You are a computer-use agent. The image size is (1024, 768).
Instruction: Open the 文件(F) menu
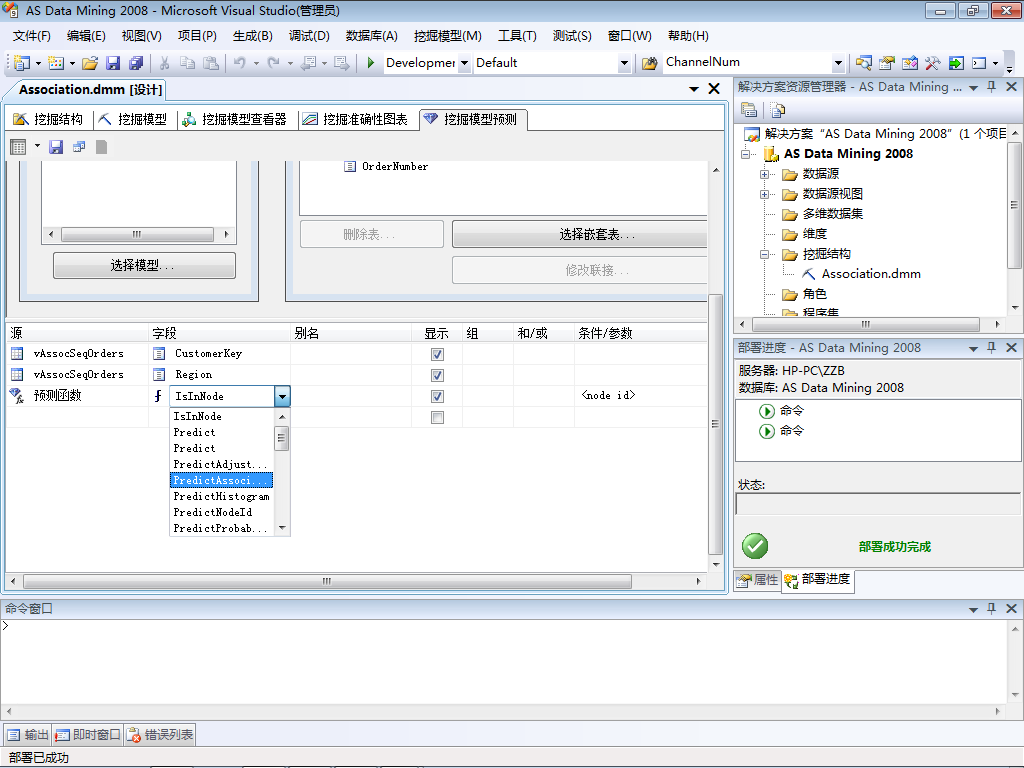[31, 36]
